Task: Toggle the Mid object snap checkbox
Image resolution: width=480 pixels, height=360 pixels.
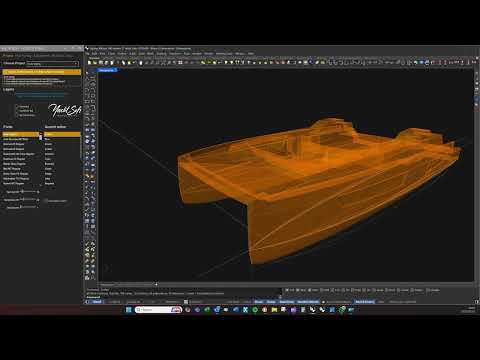Action: pyautogui.click(x=323, y=290)
